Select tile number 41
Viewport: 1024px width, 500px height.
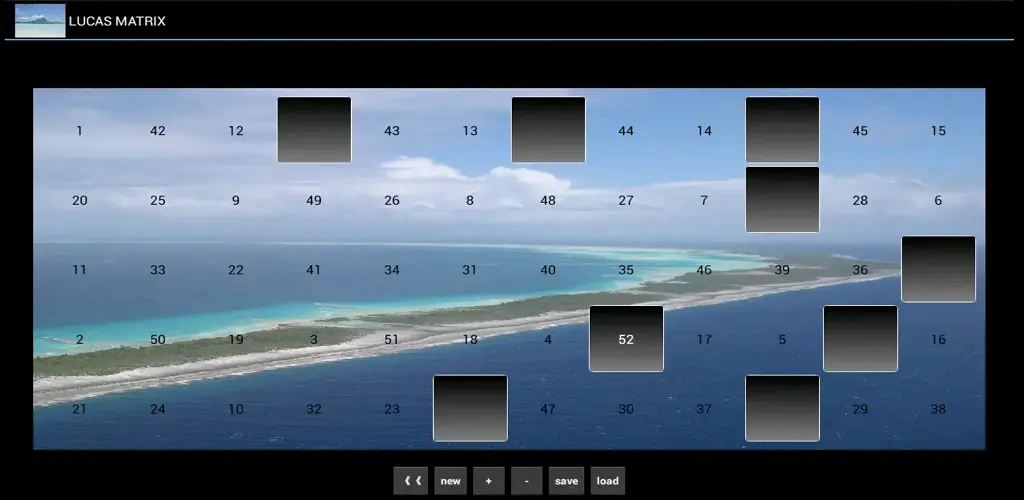click(314, 270)
